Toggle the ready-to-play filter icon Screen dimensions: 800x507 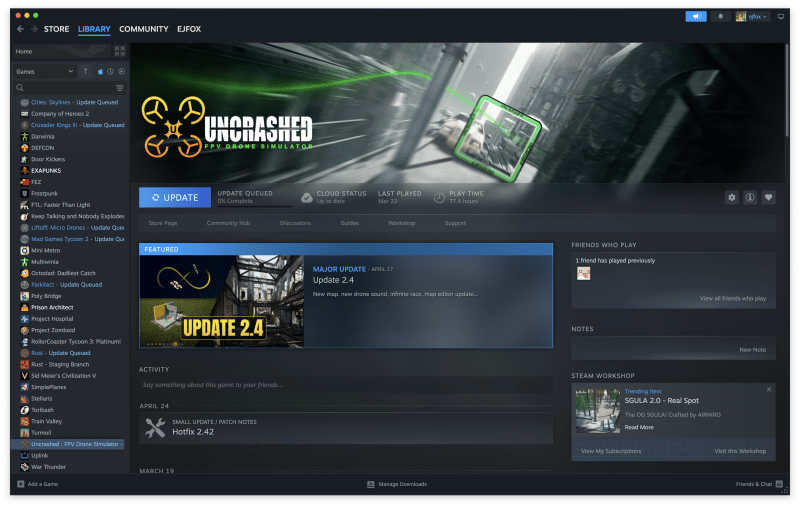(121, 71)
